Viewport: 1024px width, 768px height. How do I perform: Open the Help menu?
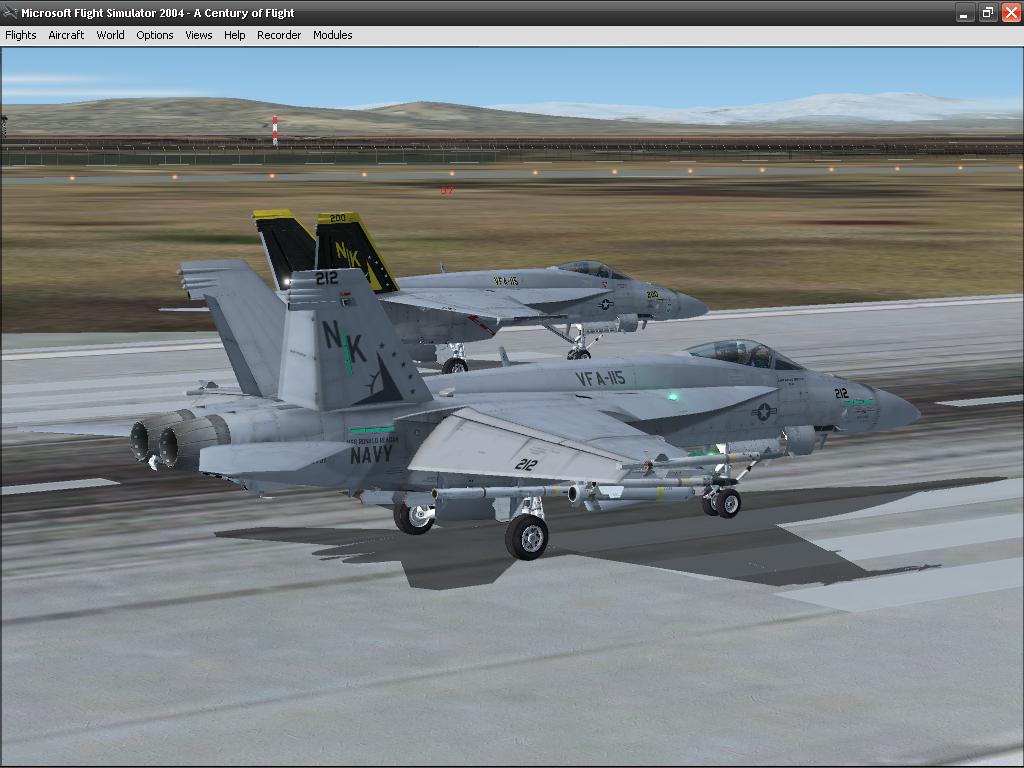coord(234,35)
